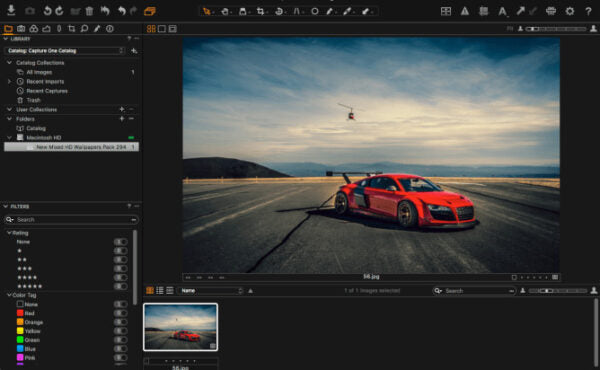Image resolution: width=600 pixels, height=370 pixels.
Task: Select All Images collection
Action: click(39, 72)
